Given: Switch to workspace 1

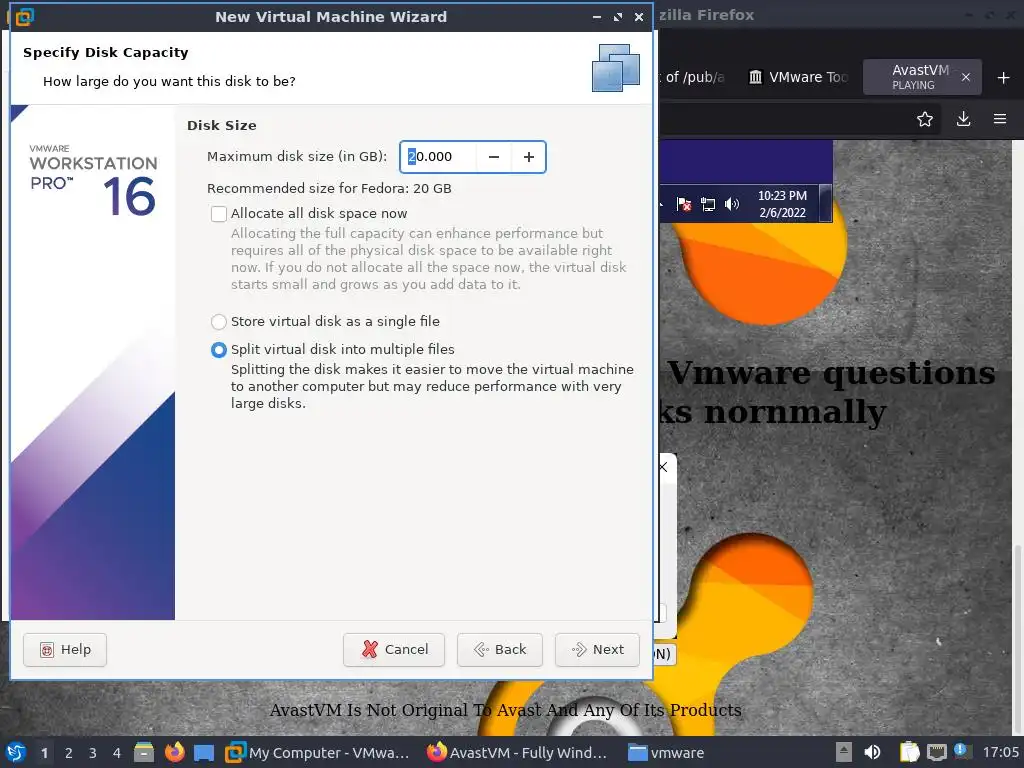Looking at the screenshot, I should coord(44,753).
